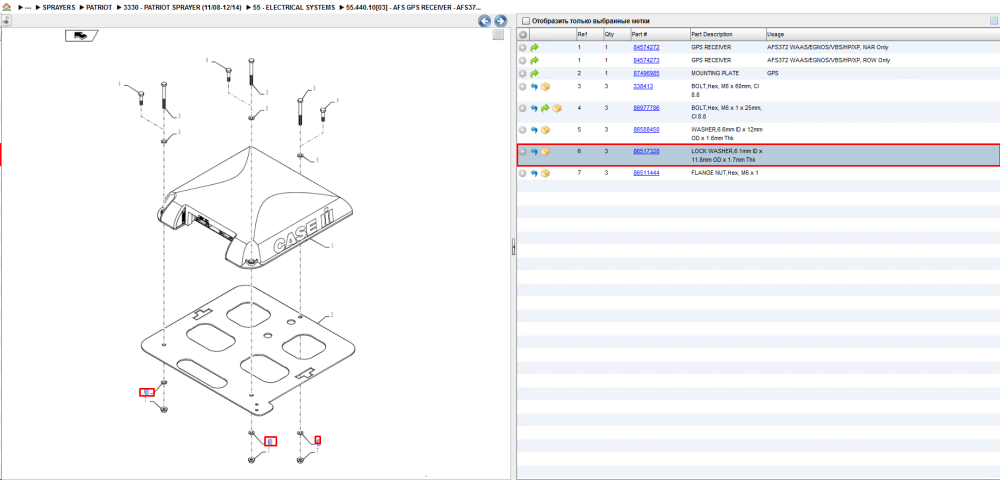Open part number link 338413
The height and width of the screenshot is (480, 1000).
pos(643,86)
